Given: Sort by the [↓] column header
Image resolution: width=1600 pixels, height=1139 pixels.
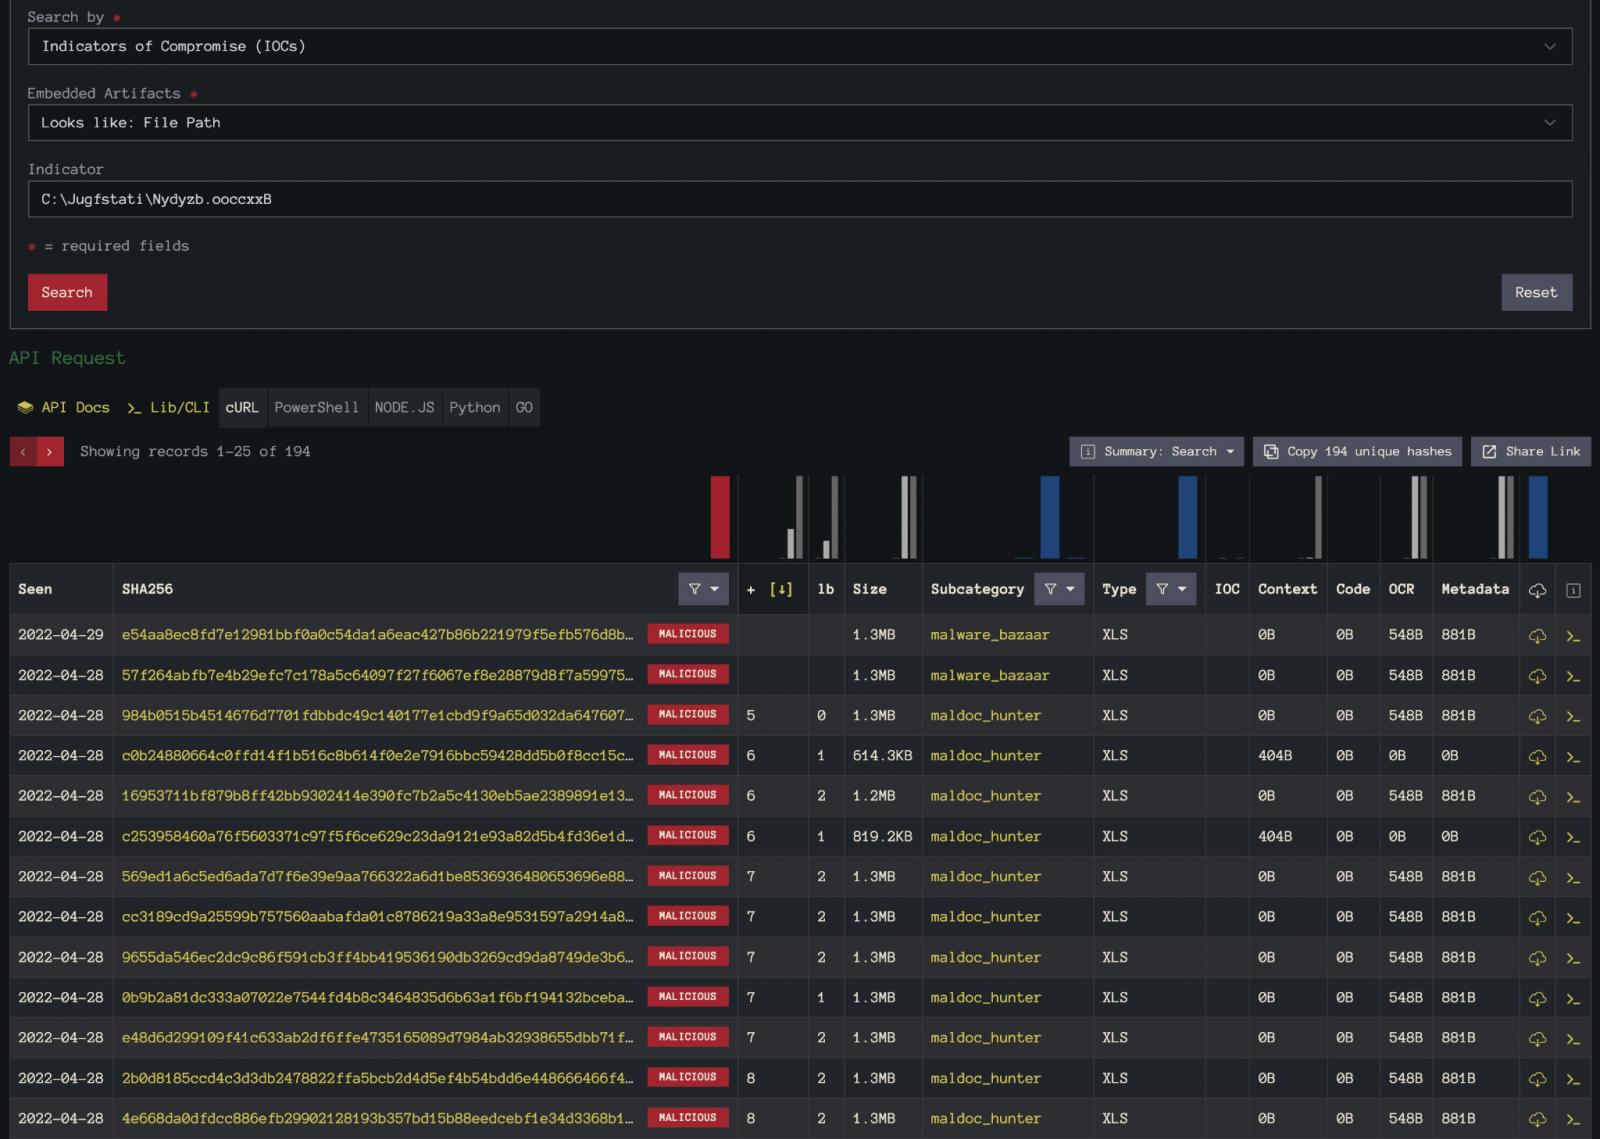Looking at the screenshot, I should click(781, 589).
